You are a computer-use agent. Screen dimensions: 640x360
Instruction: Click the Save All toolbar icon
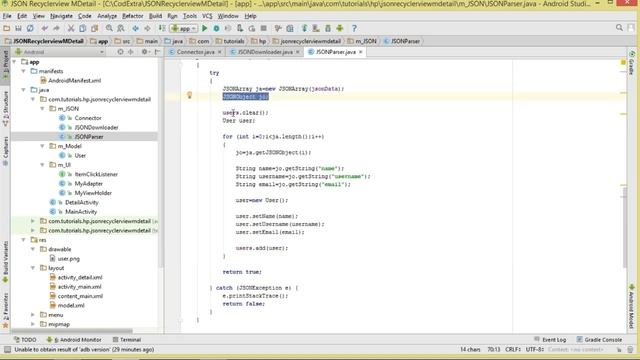(x=18, y=28)
